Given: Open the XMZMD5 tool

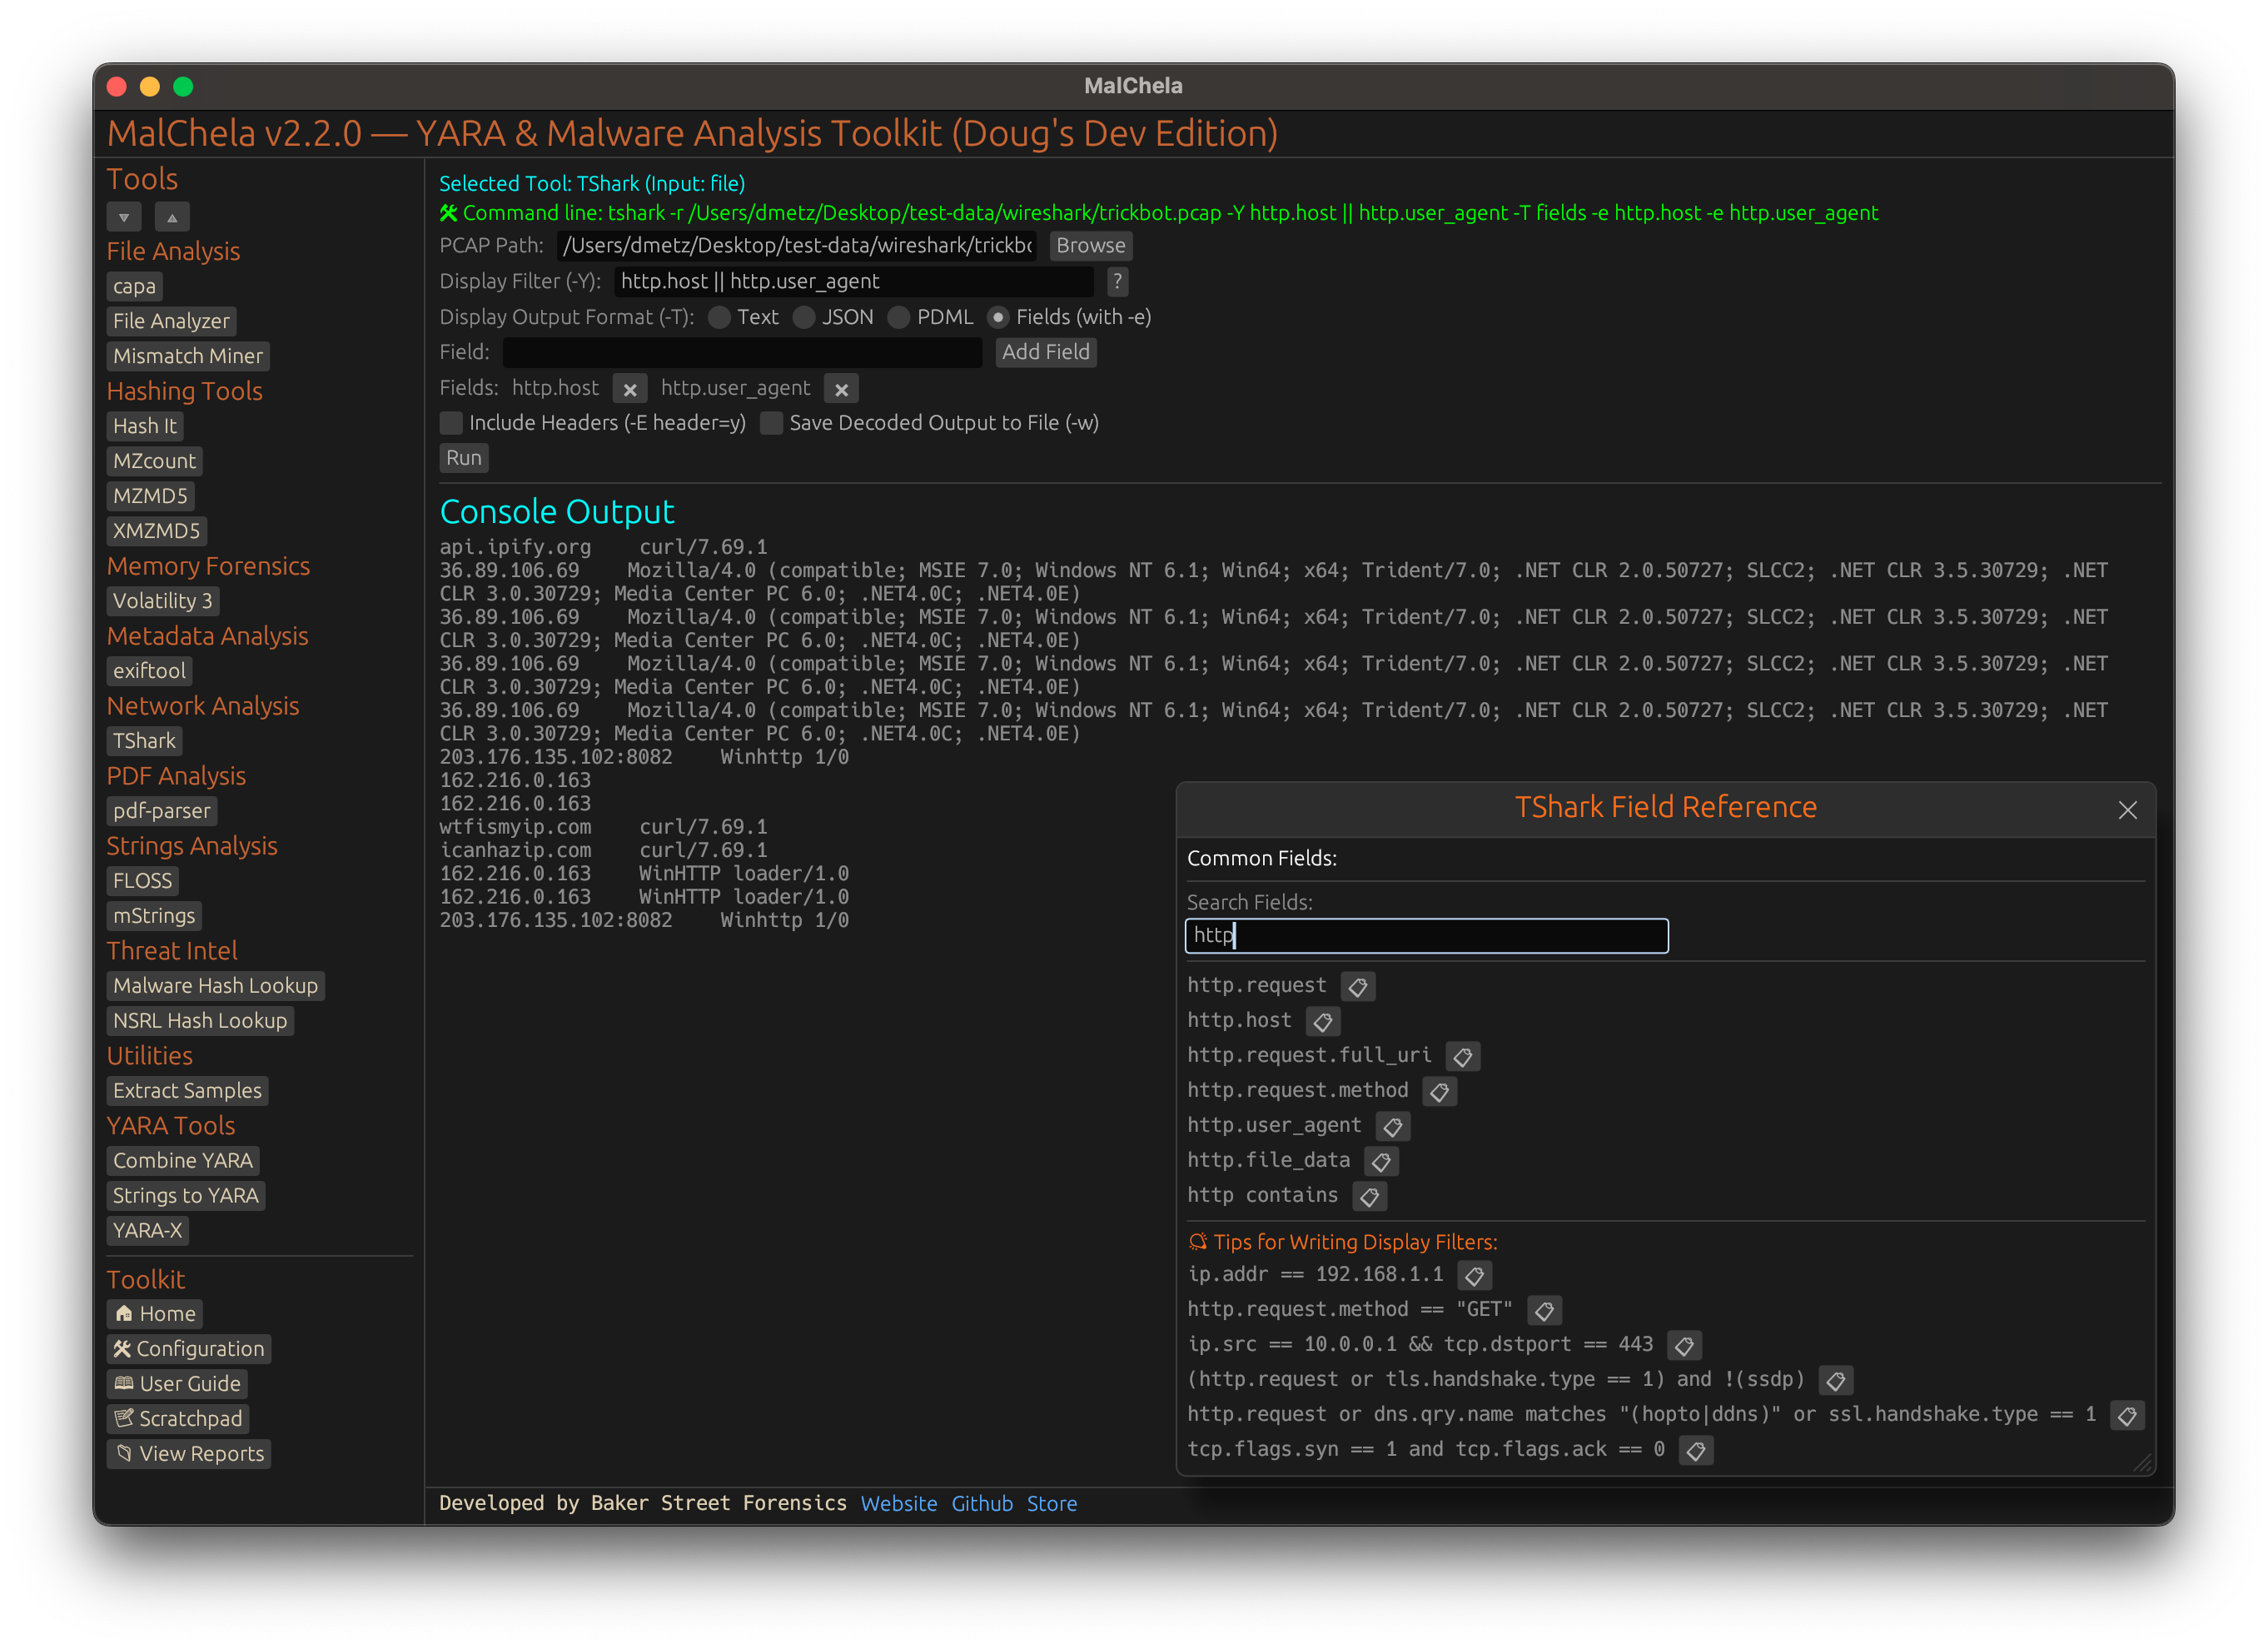Looking at the screenshot, I should click(156, 532).
